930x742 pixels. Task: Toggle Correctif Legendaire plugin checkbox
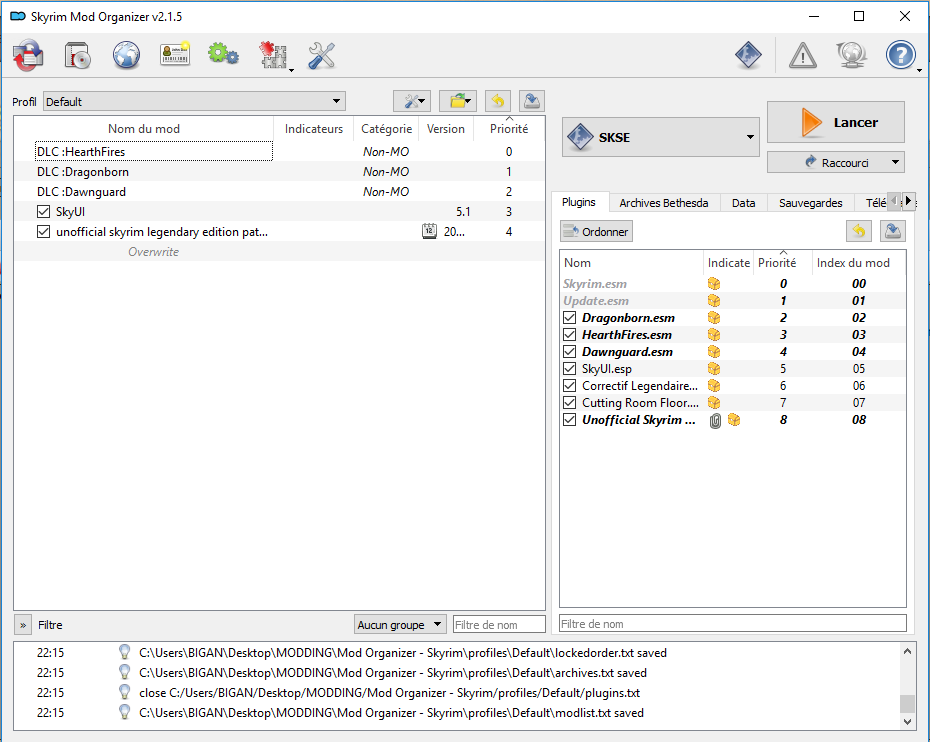point(569,386)
